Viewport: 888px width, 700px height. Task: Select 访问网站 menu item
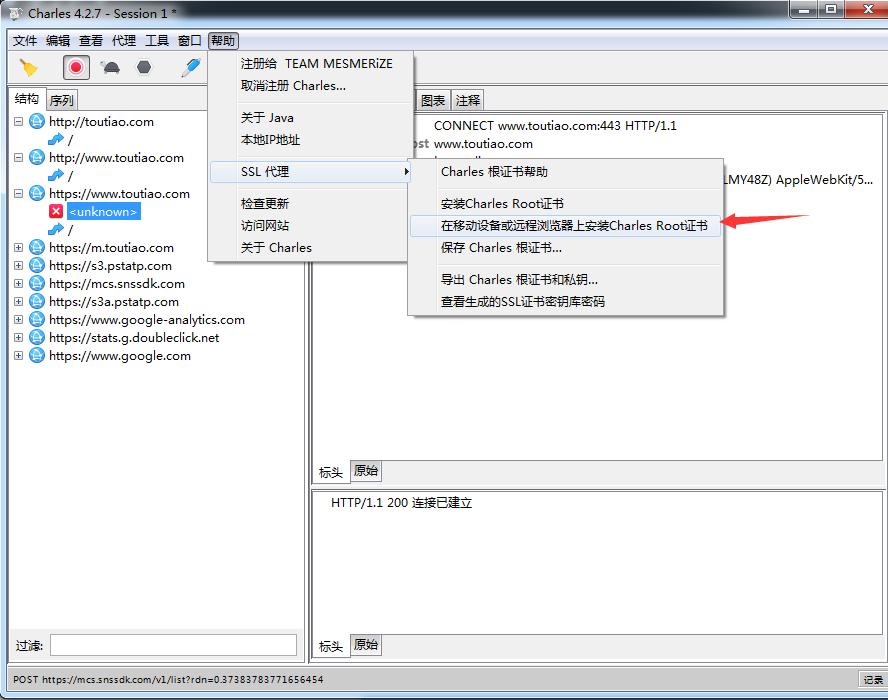(309, 225)
